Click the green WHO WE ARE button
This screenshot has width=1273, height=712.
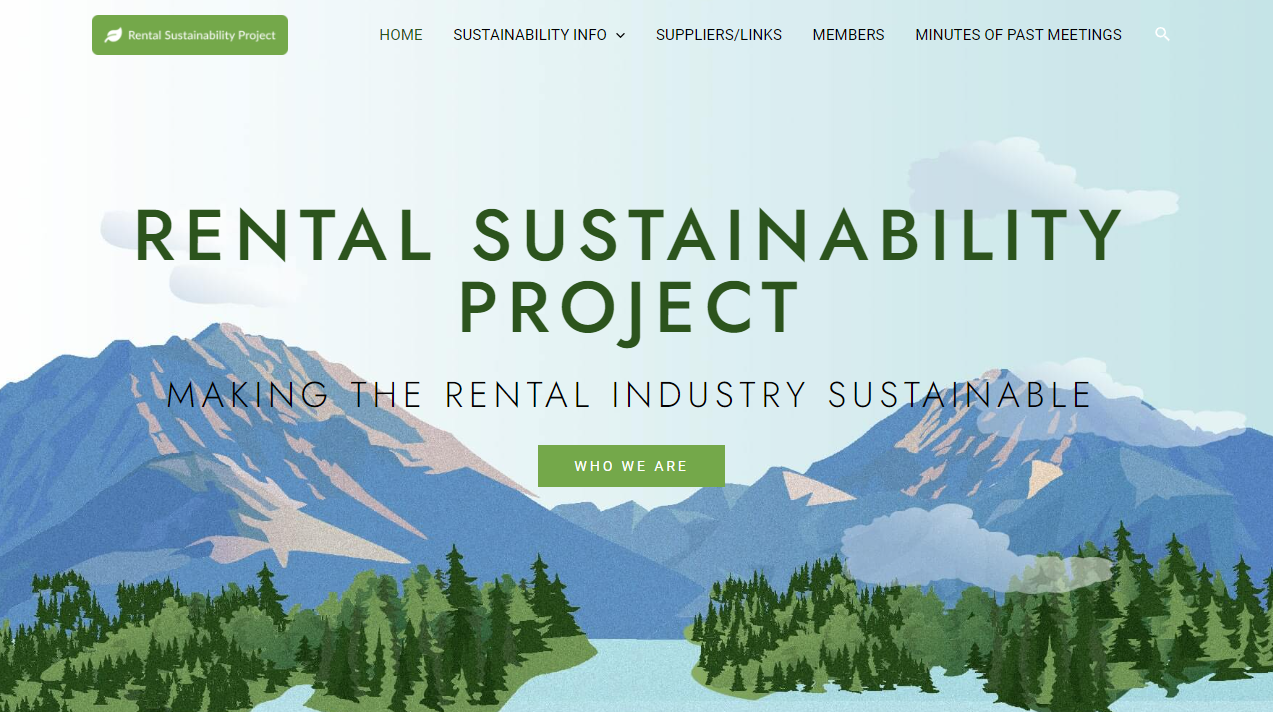pos(631,466)
